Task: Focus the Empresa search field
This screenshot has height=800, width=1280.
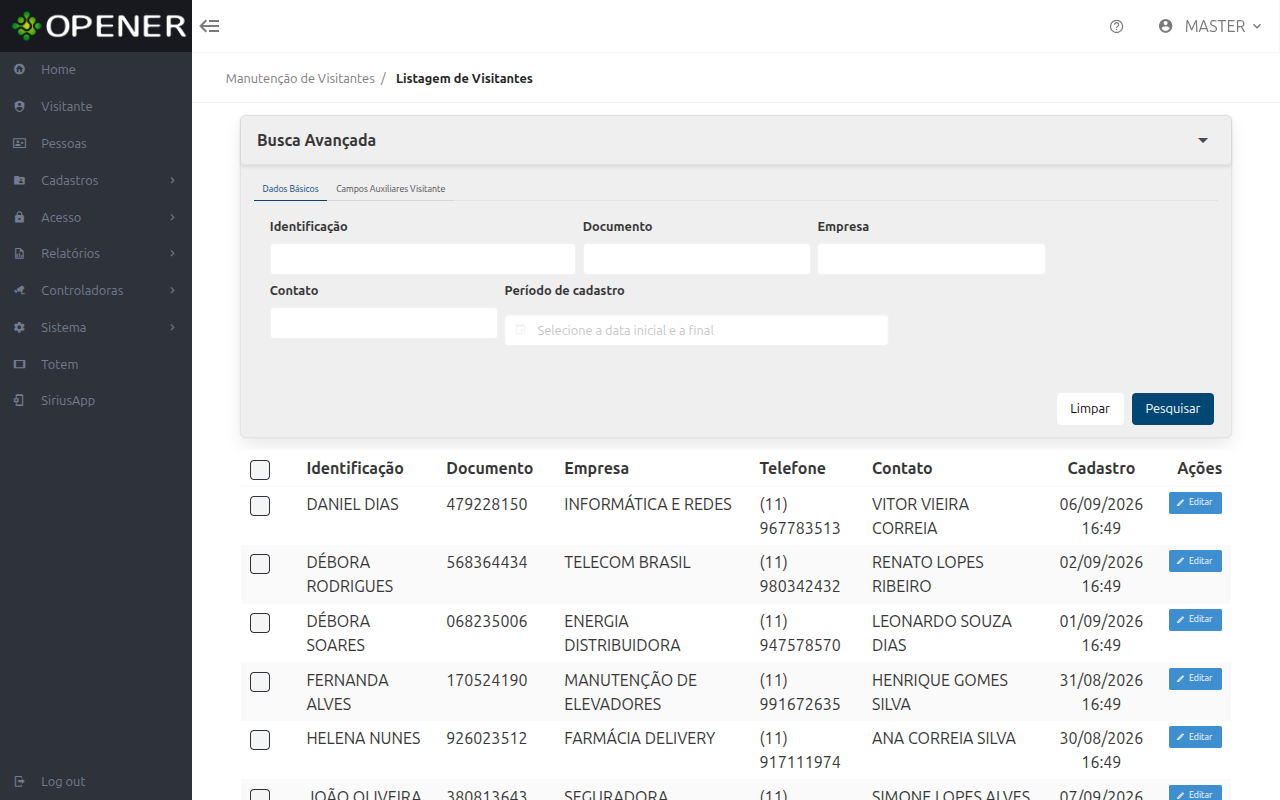Action: [x=931, y=259]
